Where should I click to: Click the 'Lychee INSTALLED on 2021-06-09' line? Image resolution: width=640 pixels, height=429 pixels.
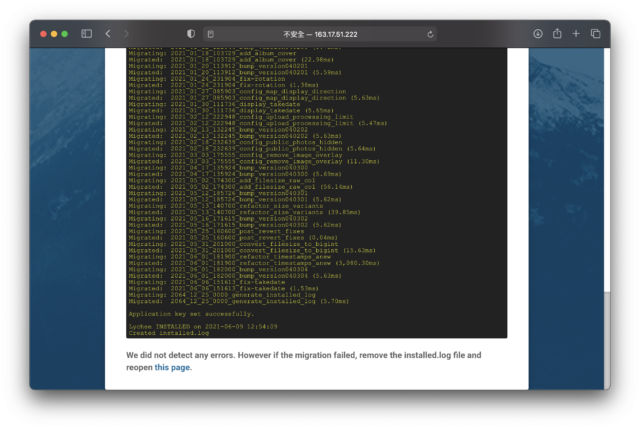(x=203, y=327)
